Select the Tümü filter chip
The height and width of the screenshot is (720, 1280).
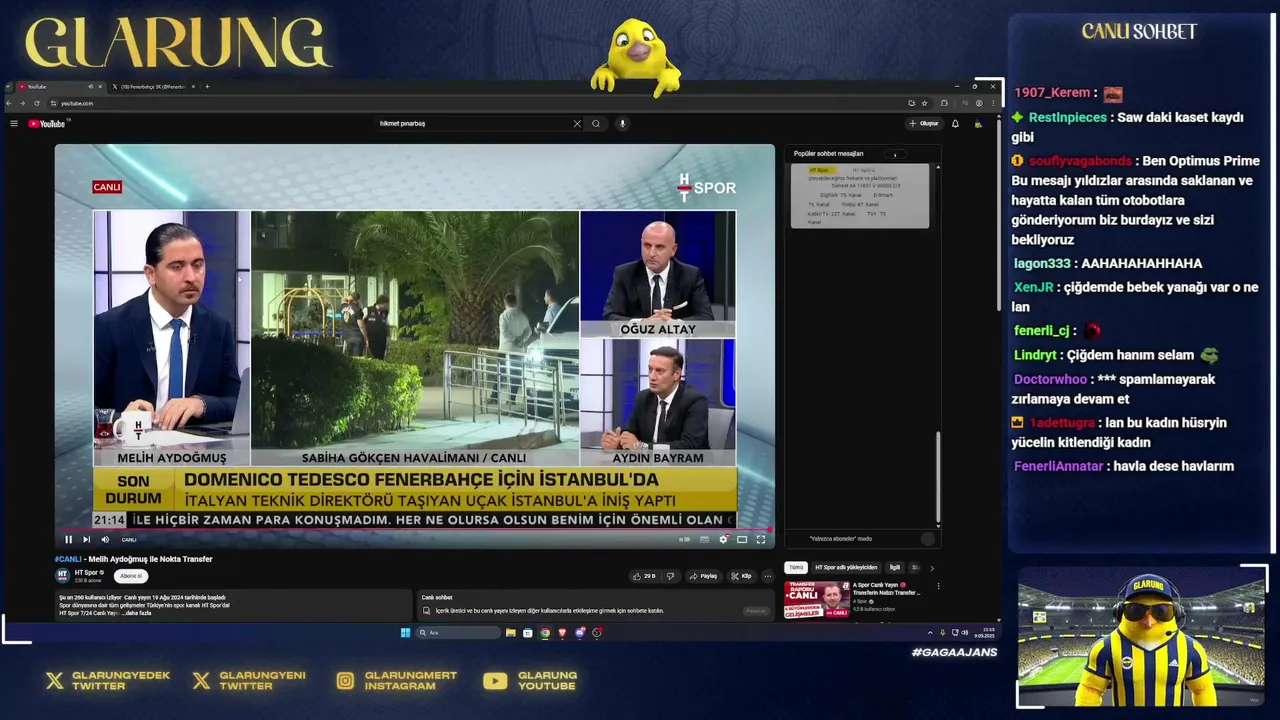pos(796,567)
